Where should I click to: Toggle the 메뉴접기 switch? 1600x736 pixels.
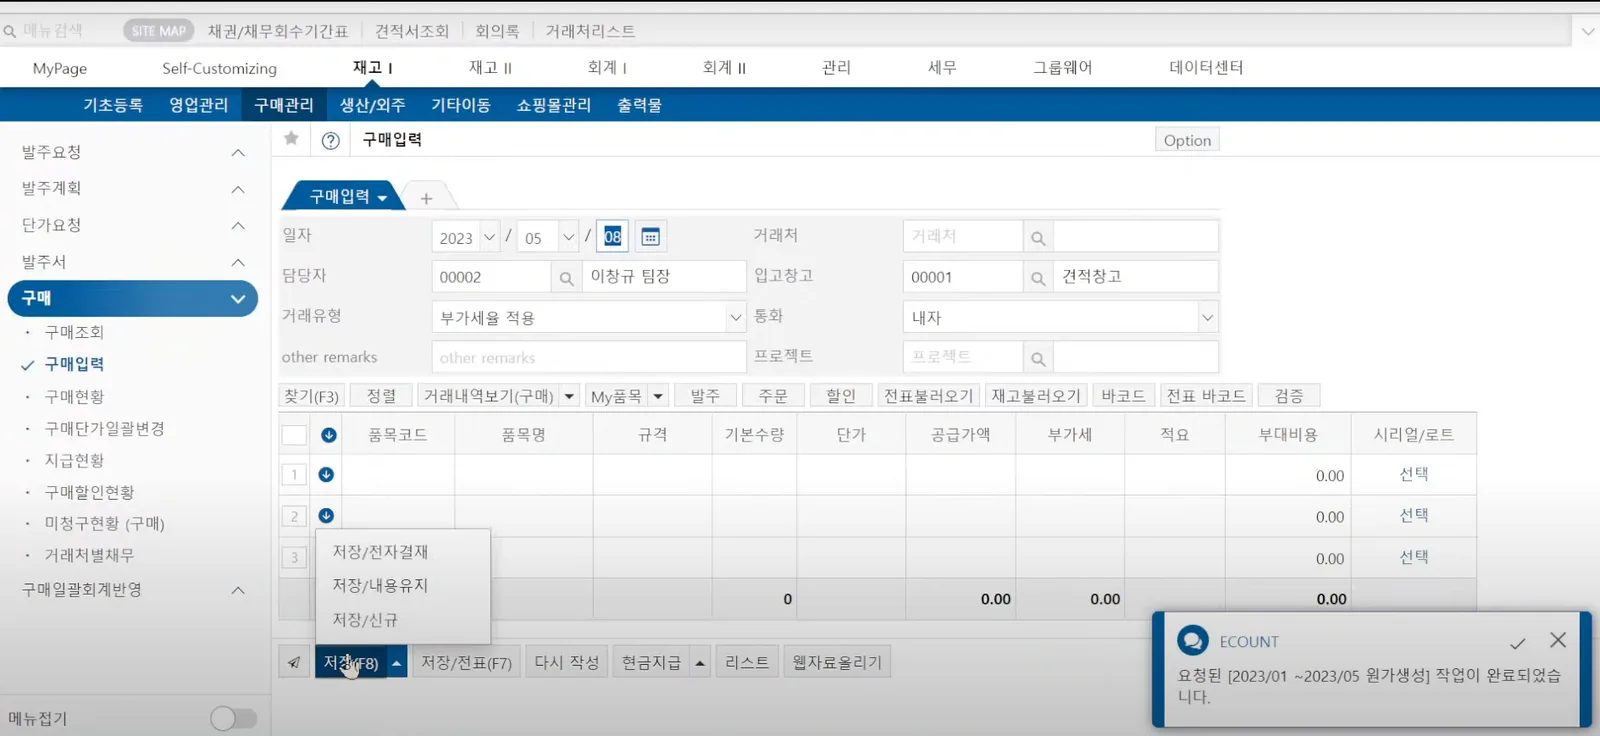click(x=234, y=718)
